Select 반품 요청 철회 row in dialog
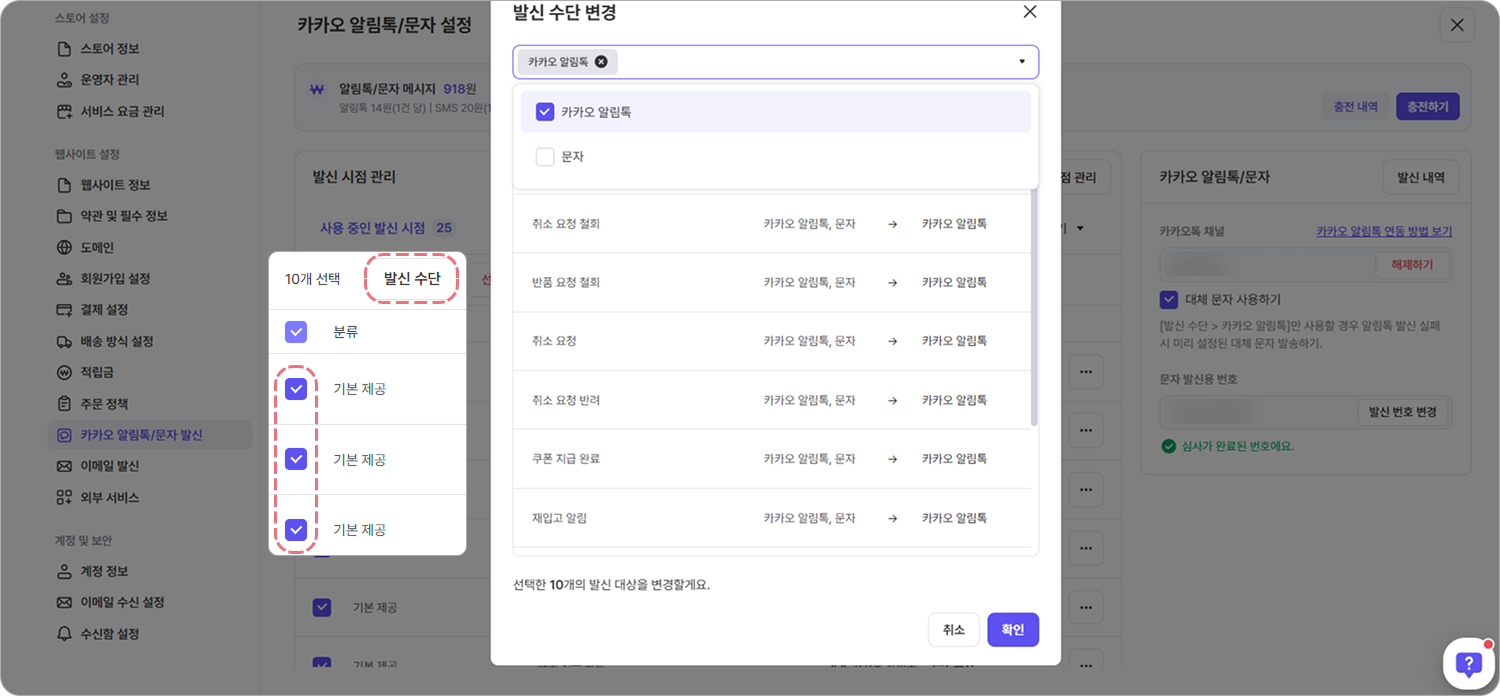1500x696 pixels. coord(772,283)
